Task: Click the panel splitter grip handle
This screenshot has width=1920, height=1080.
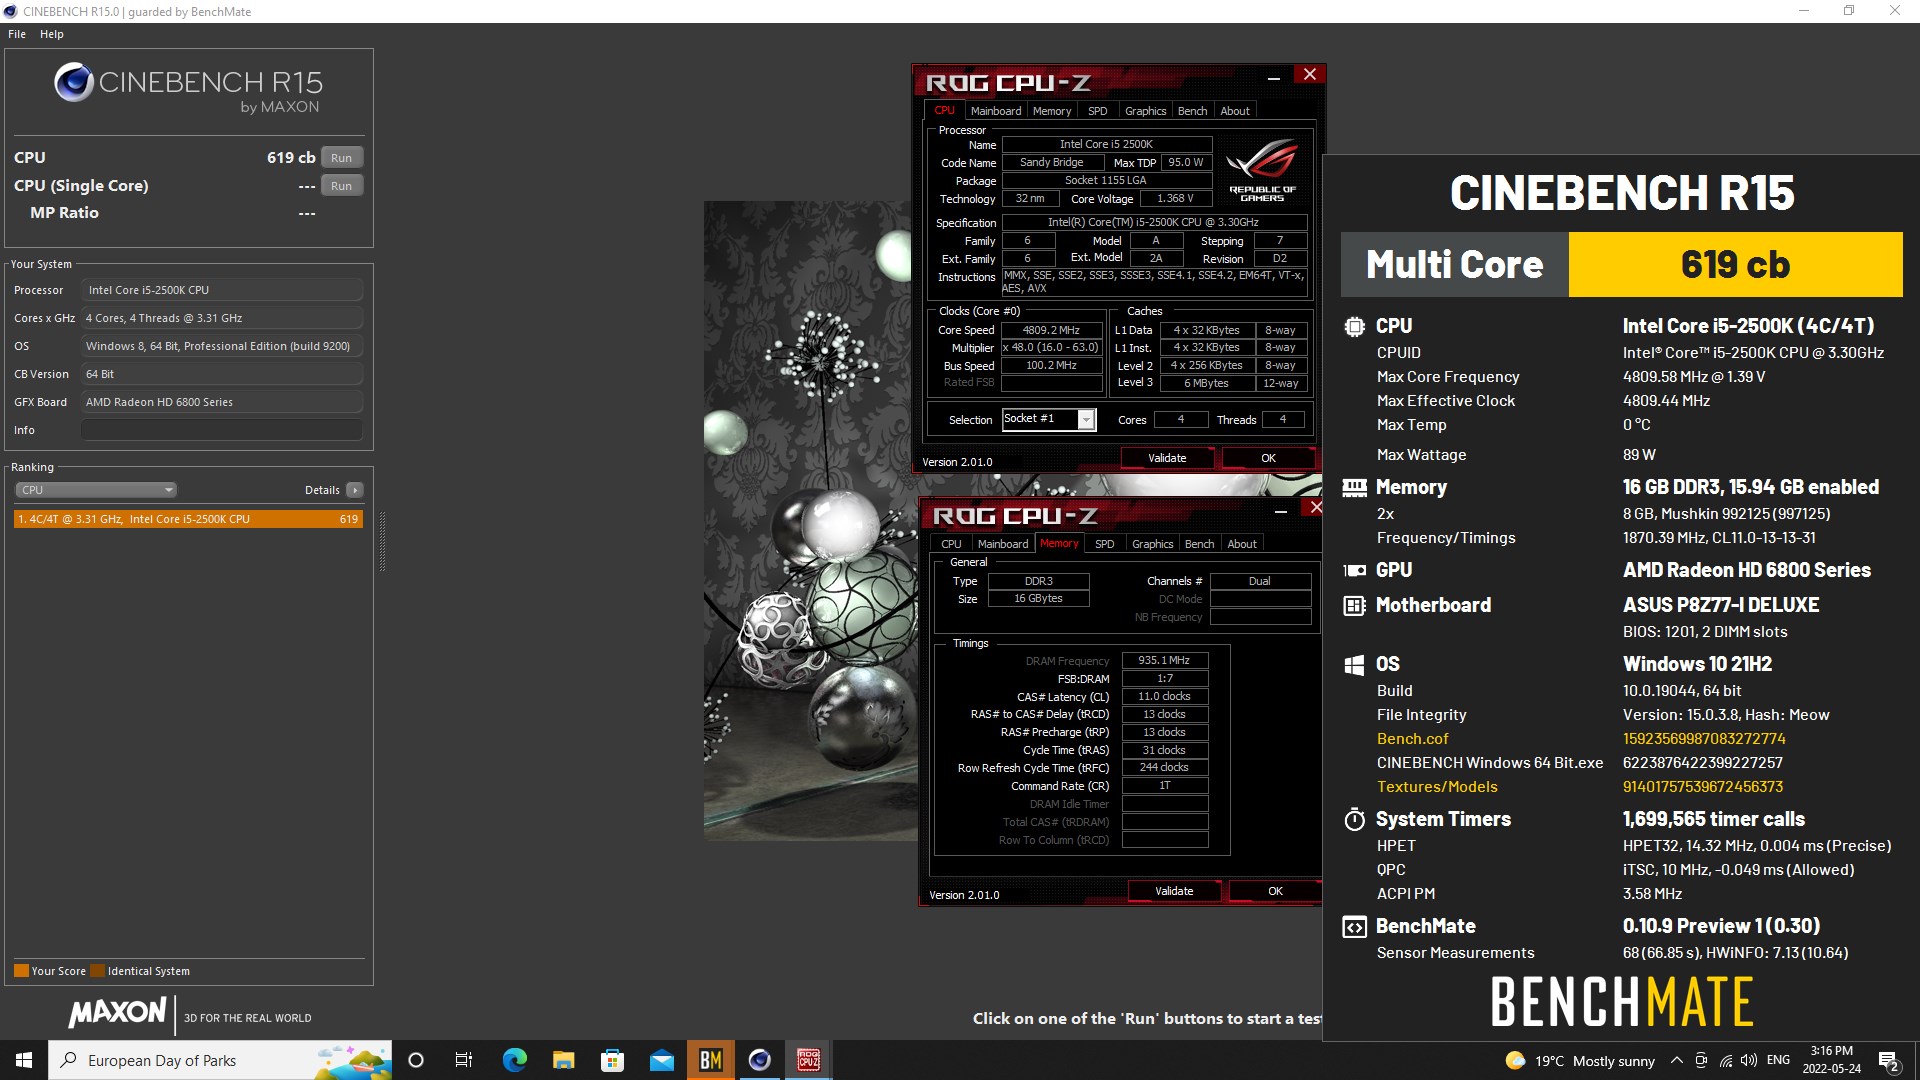Action: [x=382, y=541]
